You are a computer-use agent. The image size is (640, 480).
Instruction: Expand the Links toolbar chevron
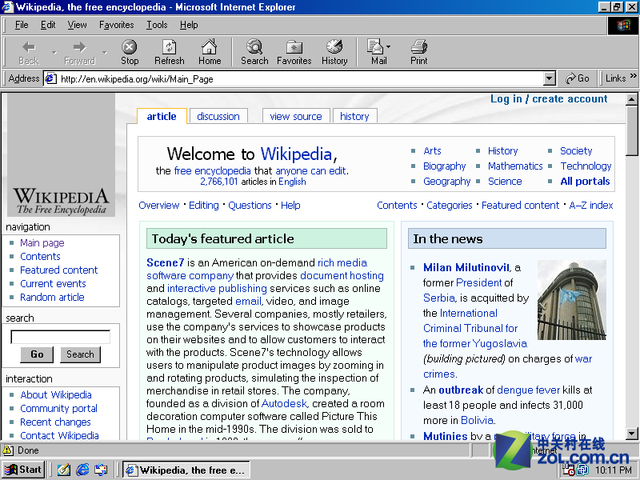[x=632, y=78]
